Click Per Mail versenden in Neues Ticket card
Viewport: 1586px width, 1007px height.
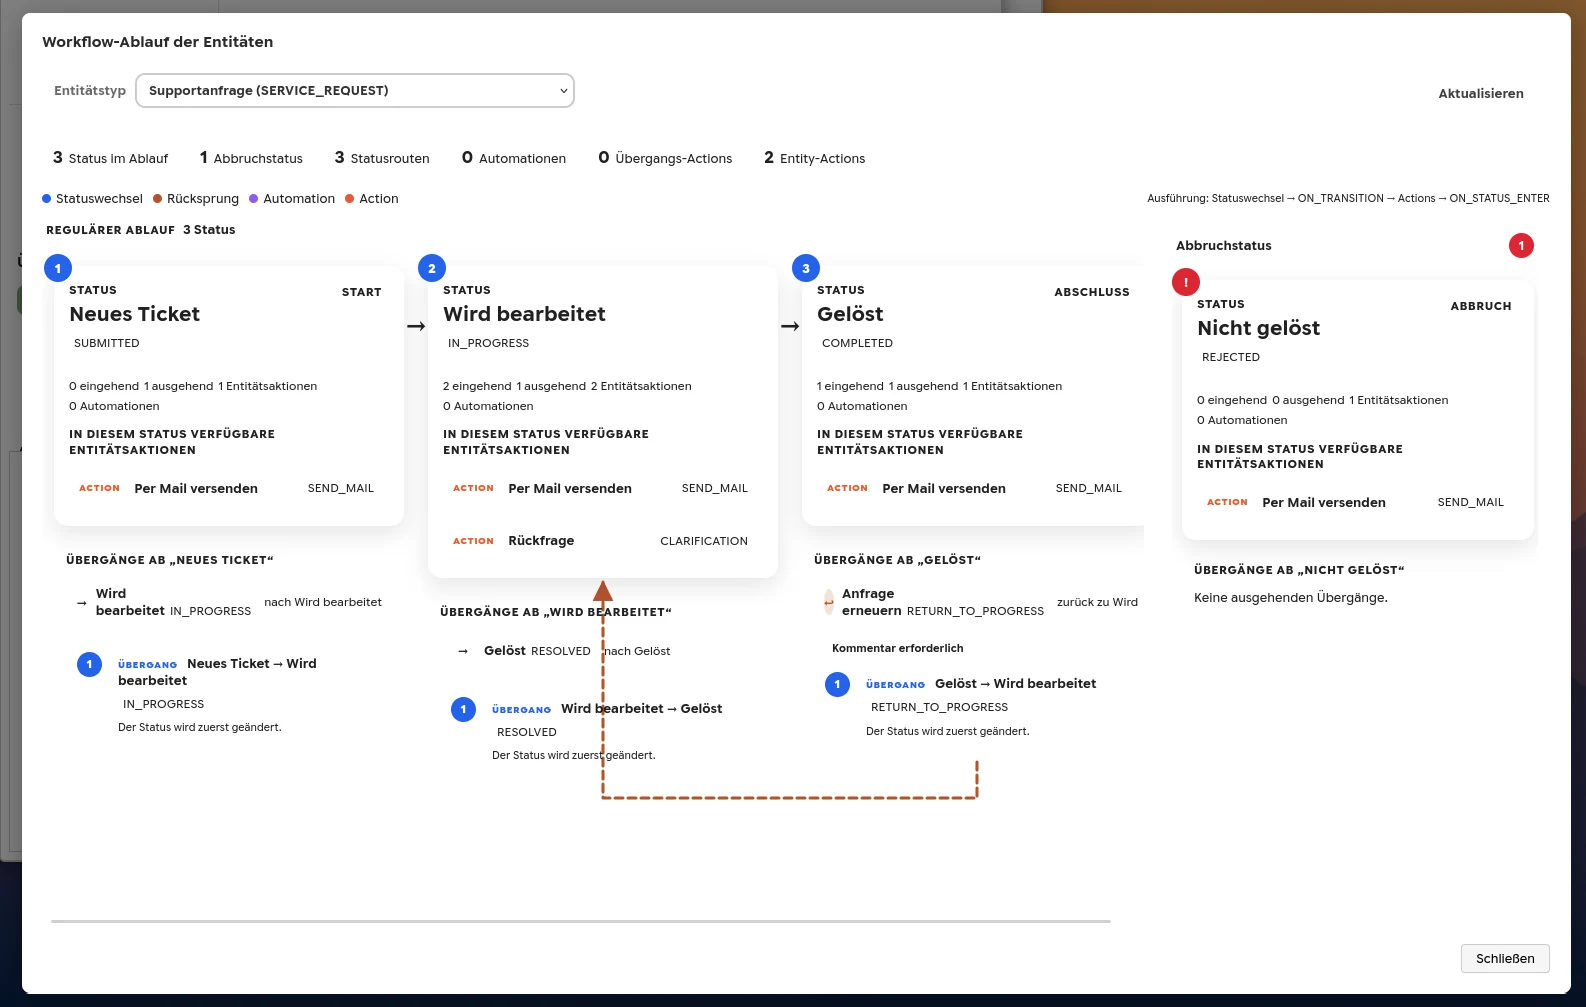[196, 488]
